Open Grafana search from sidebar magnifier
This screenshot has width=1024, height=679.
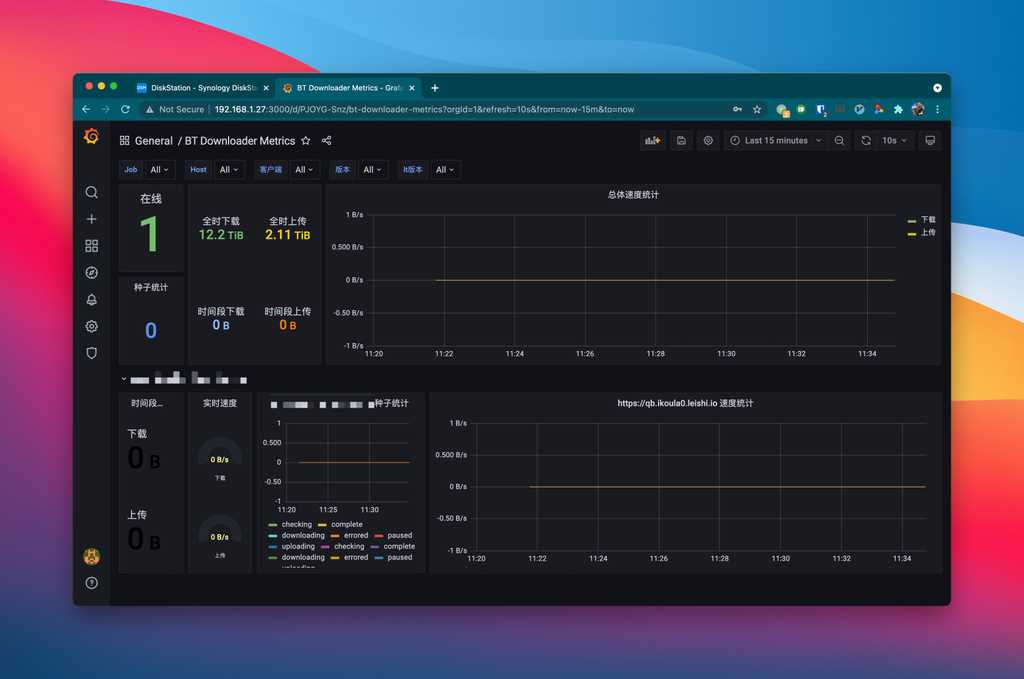tap(91, 192)
